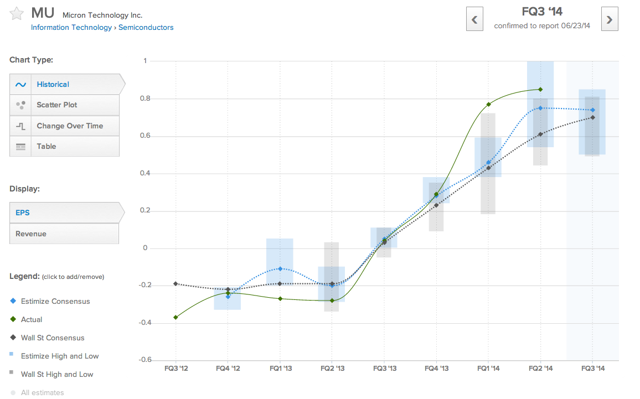Click the FQ2 '13 axis label
This screenshot has height=399, width=640.
click(x=332, y=368)
